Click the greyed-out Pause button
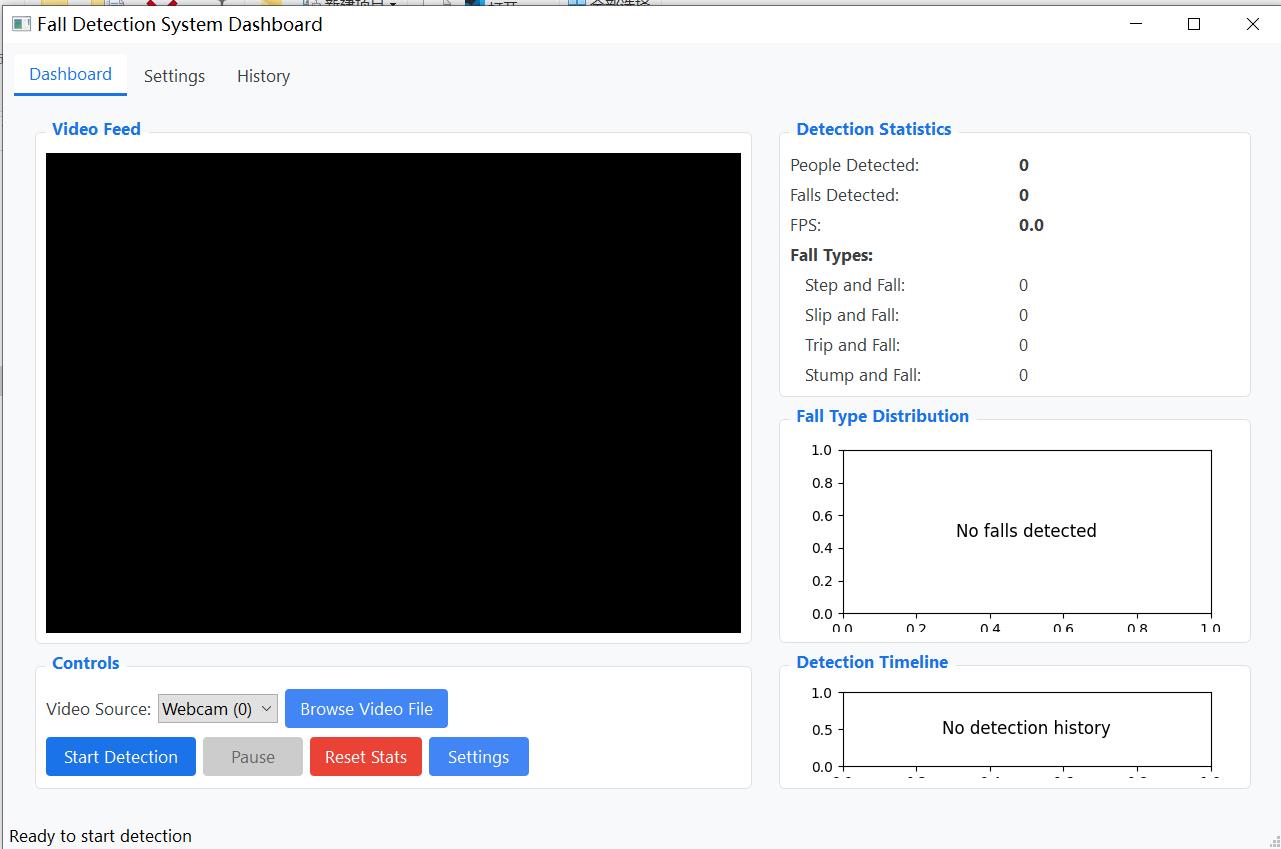Screen dimensions: 1281x849 click(253, 757)
